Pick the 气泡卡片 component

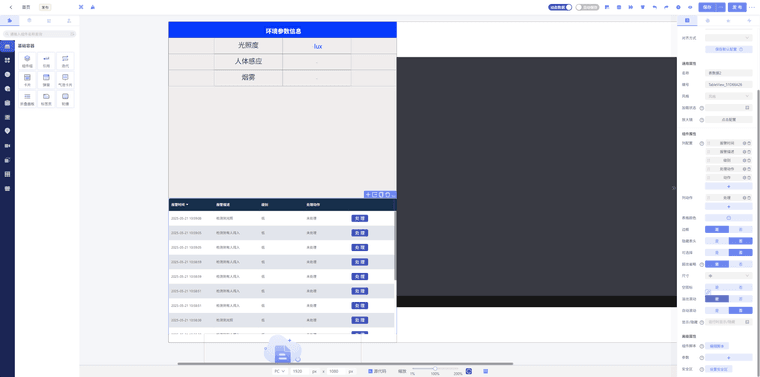point(65,80)
